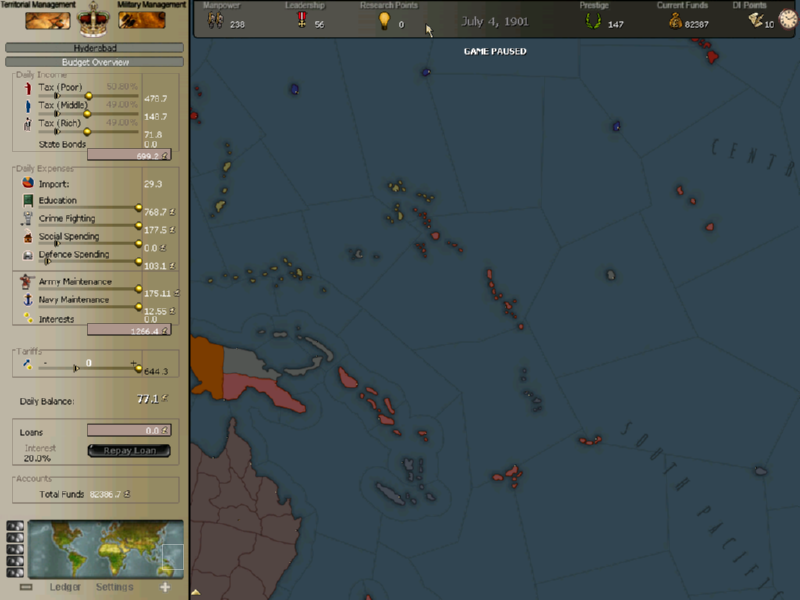The image size is (800, 600).
Task: Open the Territorial Management map icon
Action: [x=47, y=20]
